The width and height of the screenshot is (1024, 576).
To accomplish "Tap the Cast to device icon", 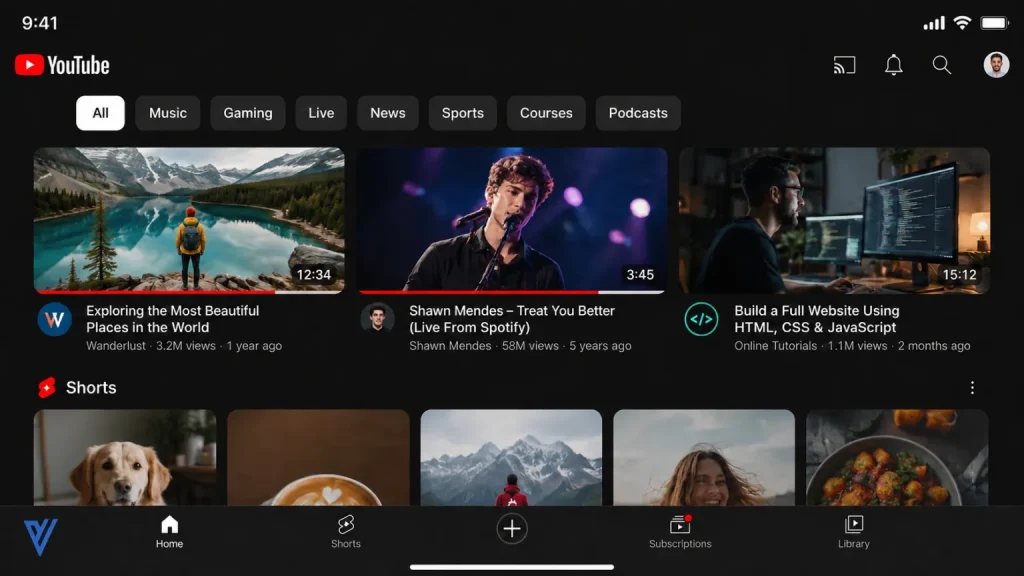I will 844,65.
